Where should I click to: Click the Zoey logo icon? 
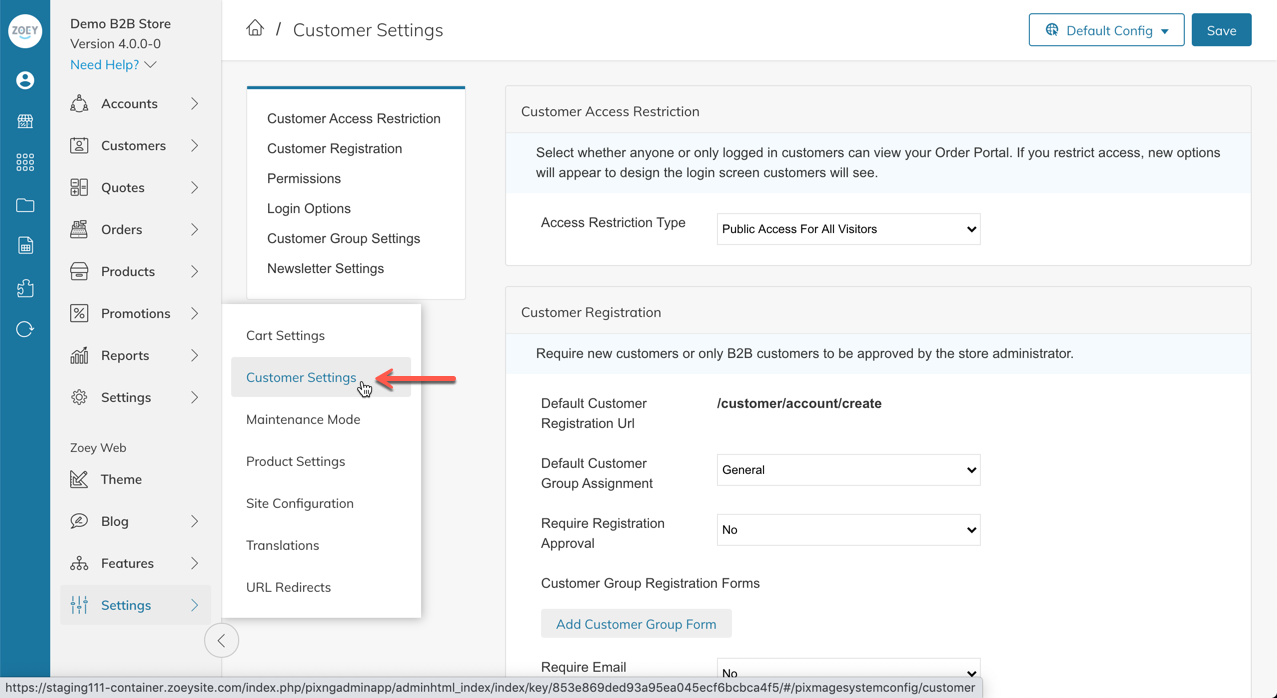tap(25, 31)
